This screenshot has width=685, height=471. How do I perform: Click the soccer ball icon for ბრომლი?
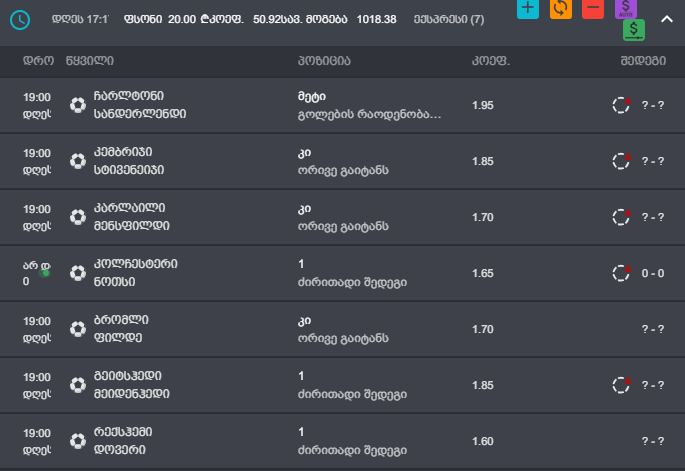tap(78, 329)
